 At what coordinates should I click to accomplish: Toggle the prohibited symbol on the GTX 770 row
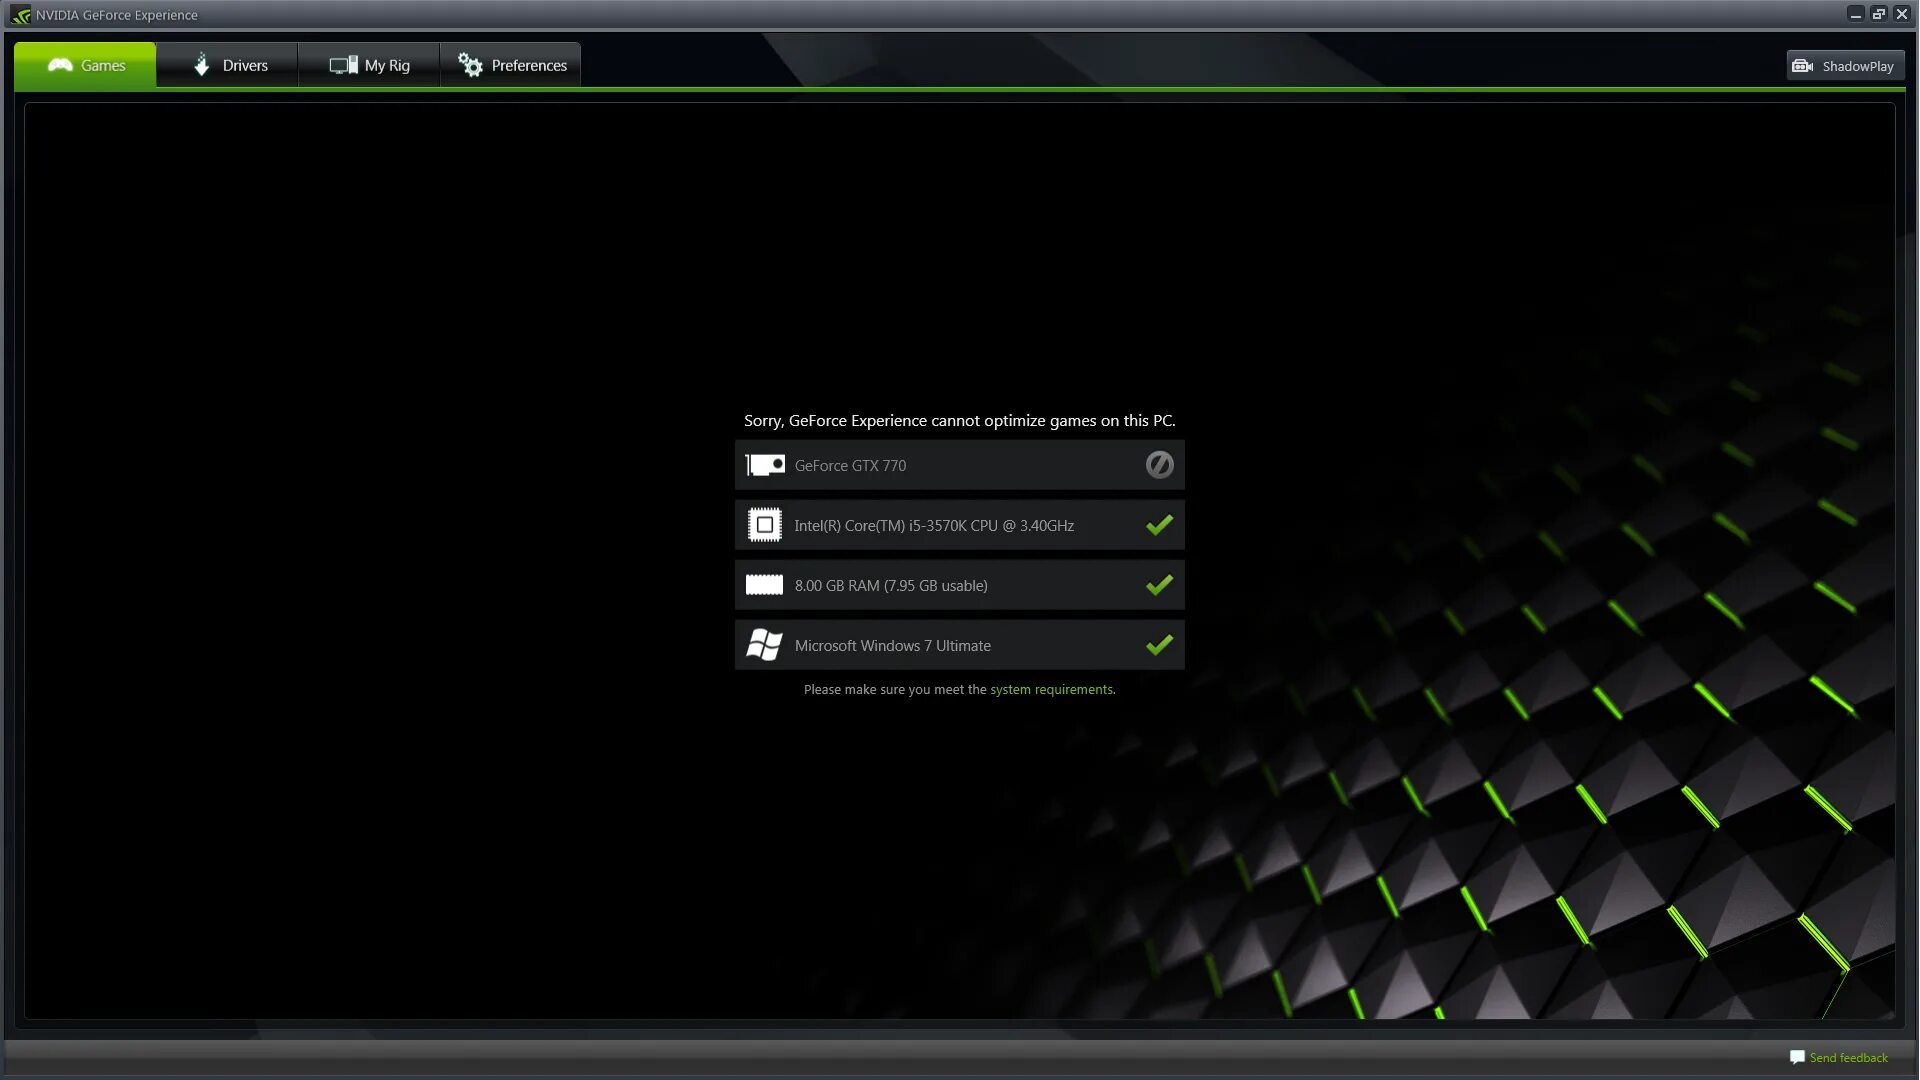pyautogui.click(x=1159, y=464)
